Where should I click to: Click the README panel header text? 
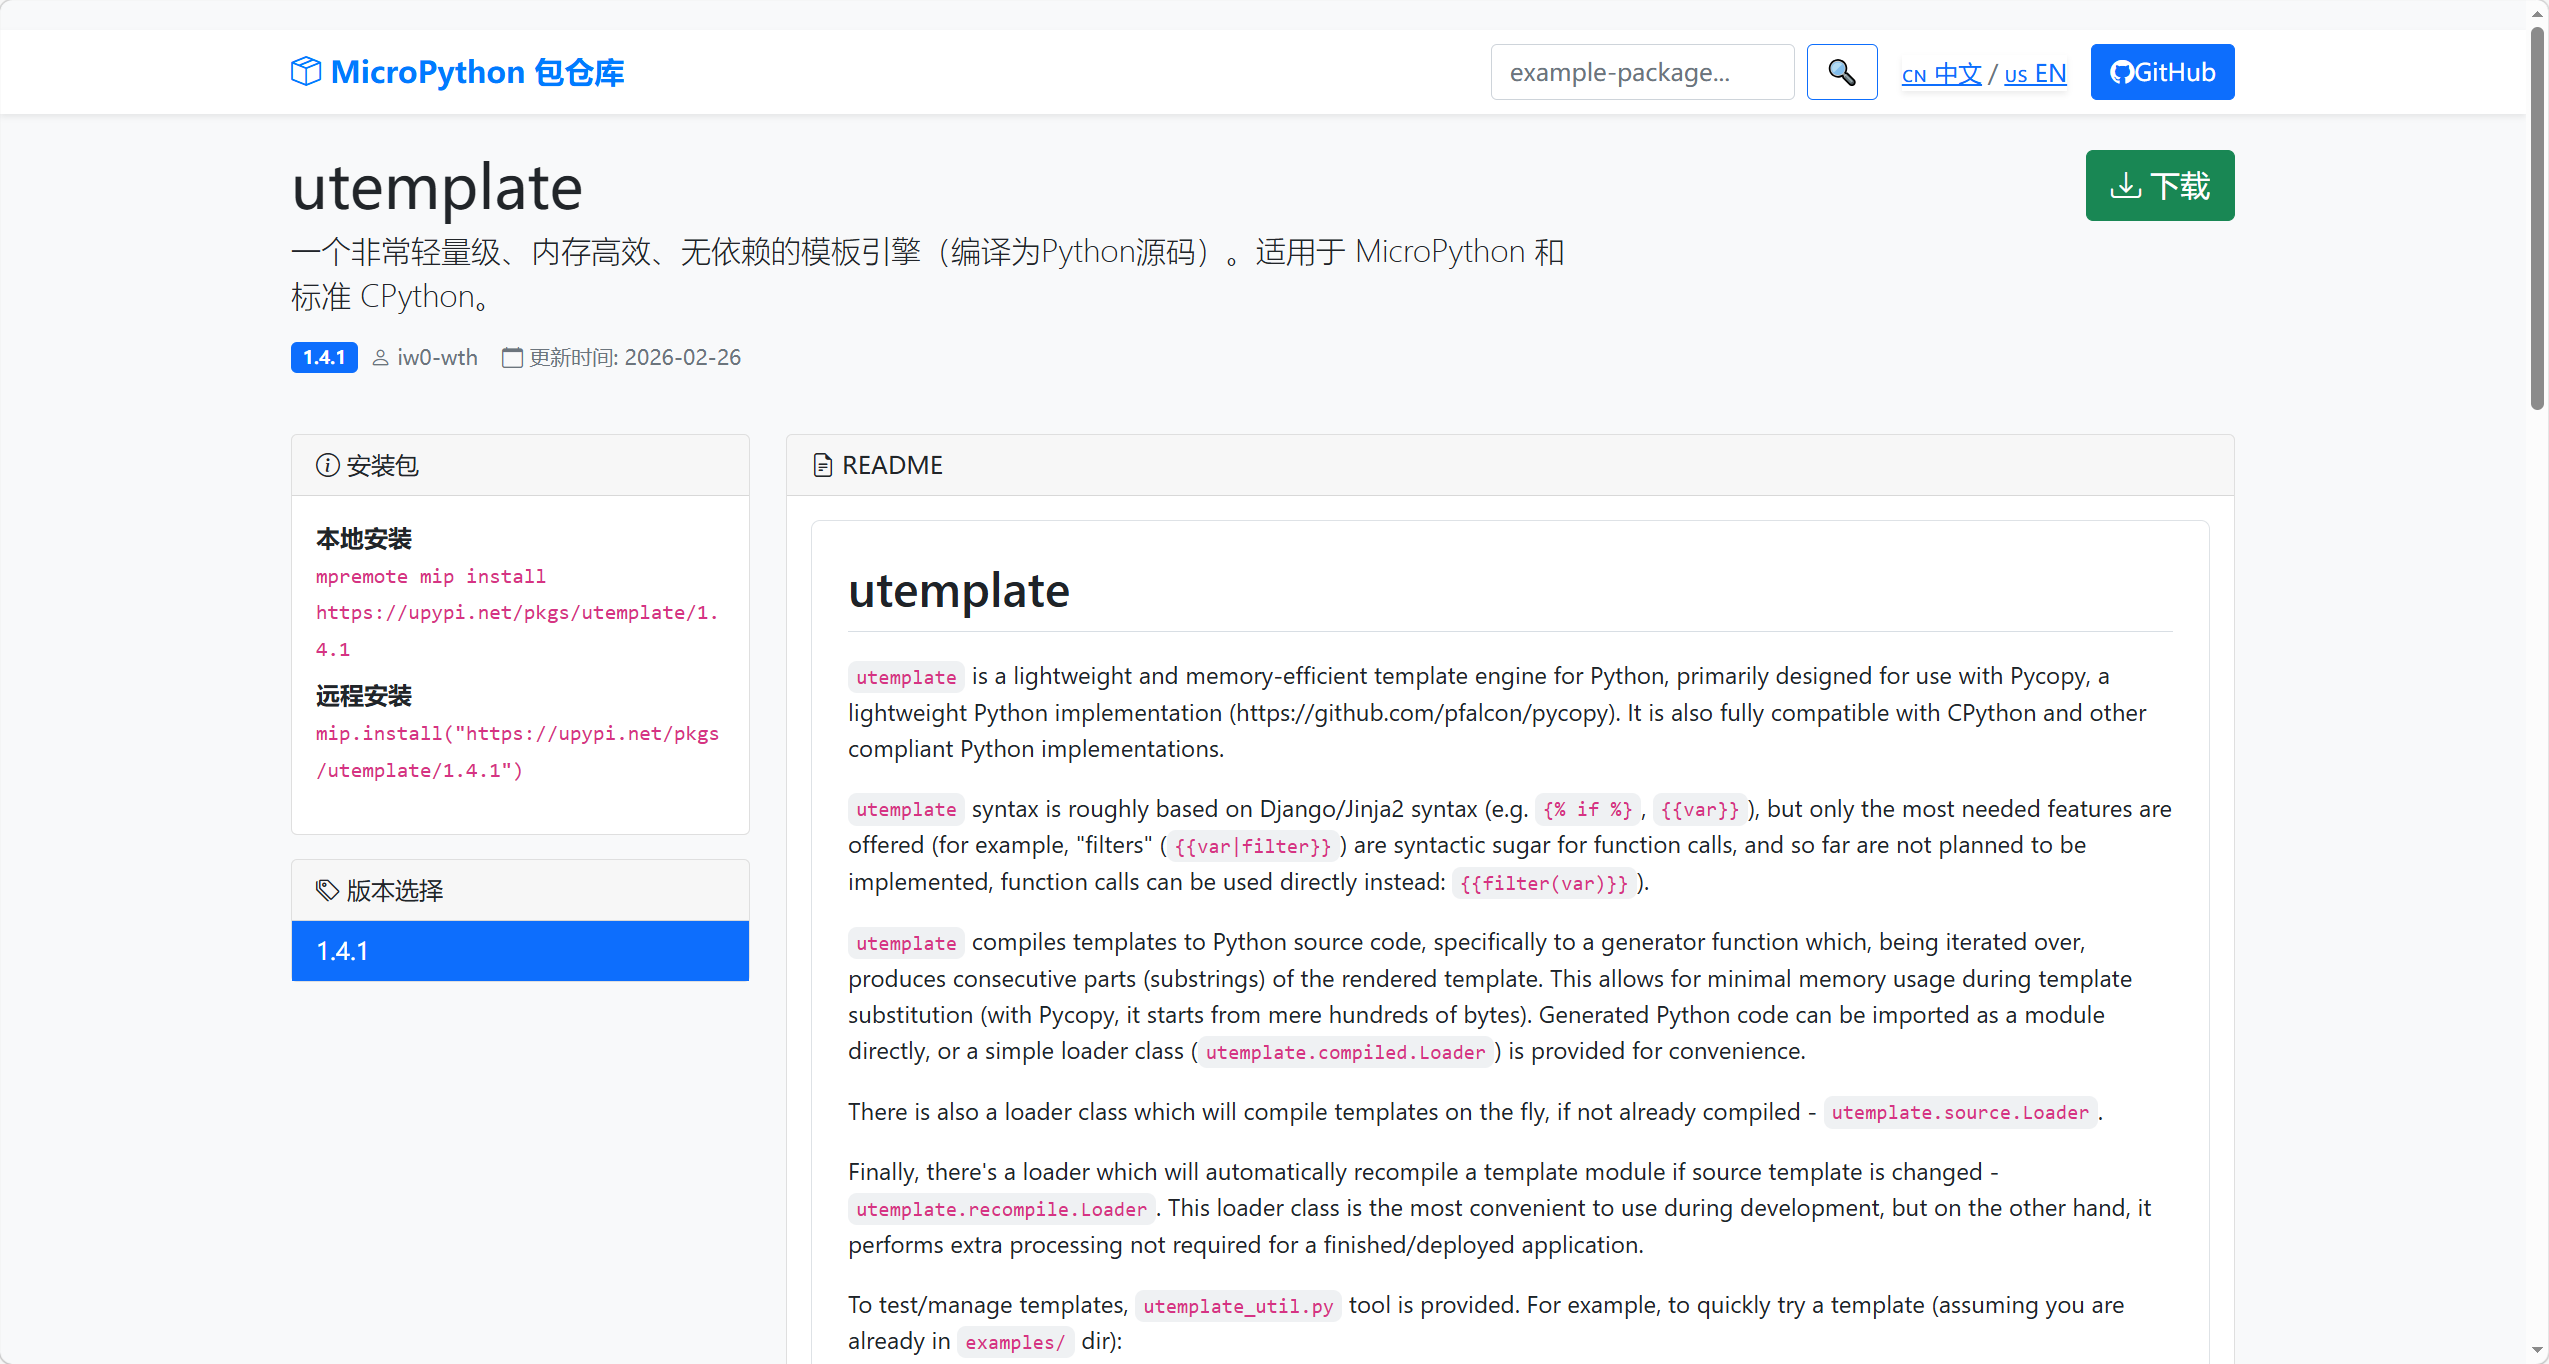click(x=892, y=465)
